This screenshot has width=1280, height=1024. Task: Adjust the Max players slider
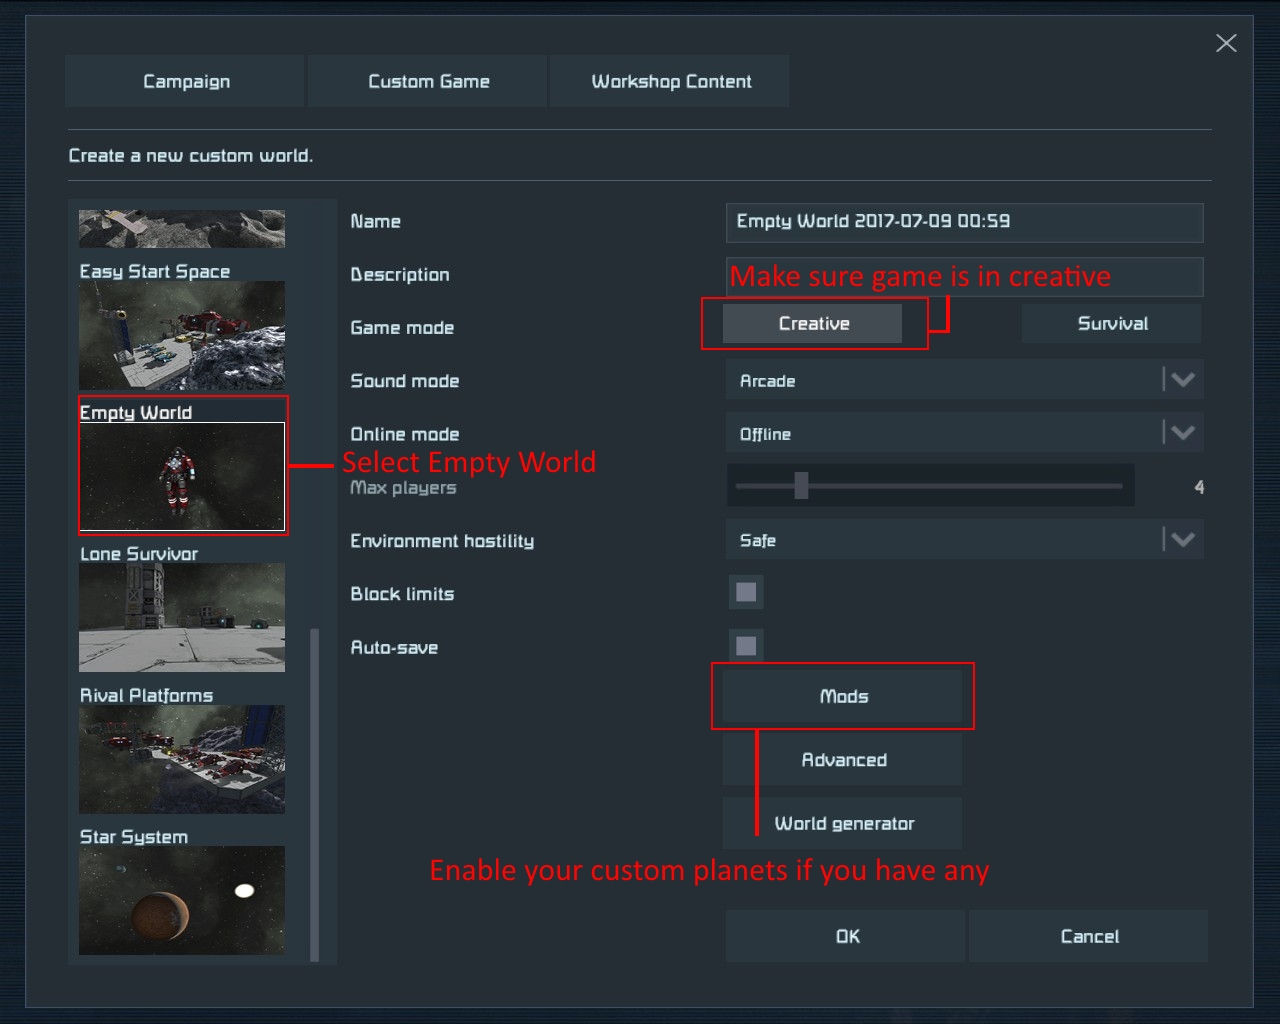click(x=930, y=486)
